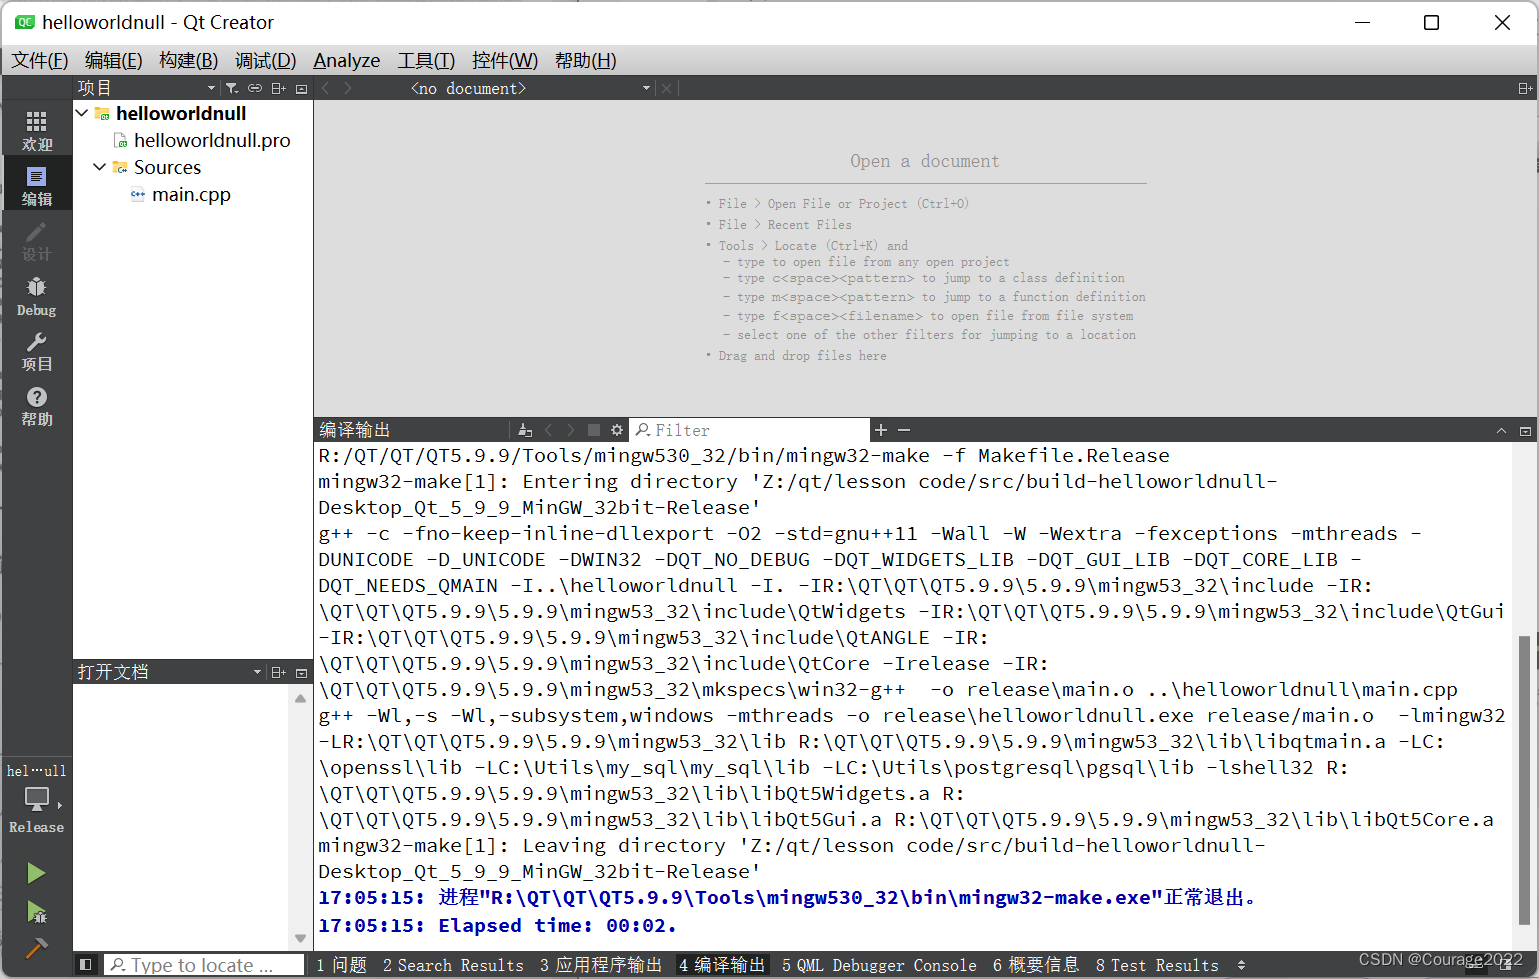
Task: Go back using the editor left arrow
Action: tap(326, 88)
